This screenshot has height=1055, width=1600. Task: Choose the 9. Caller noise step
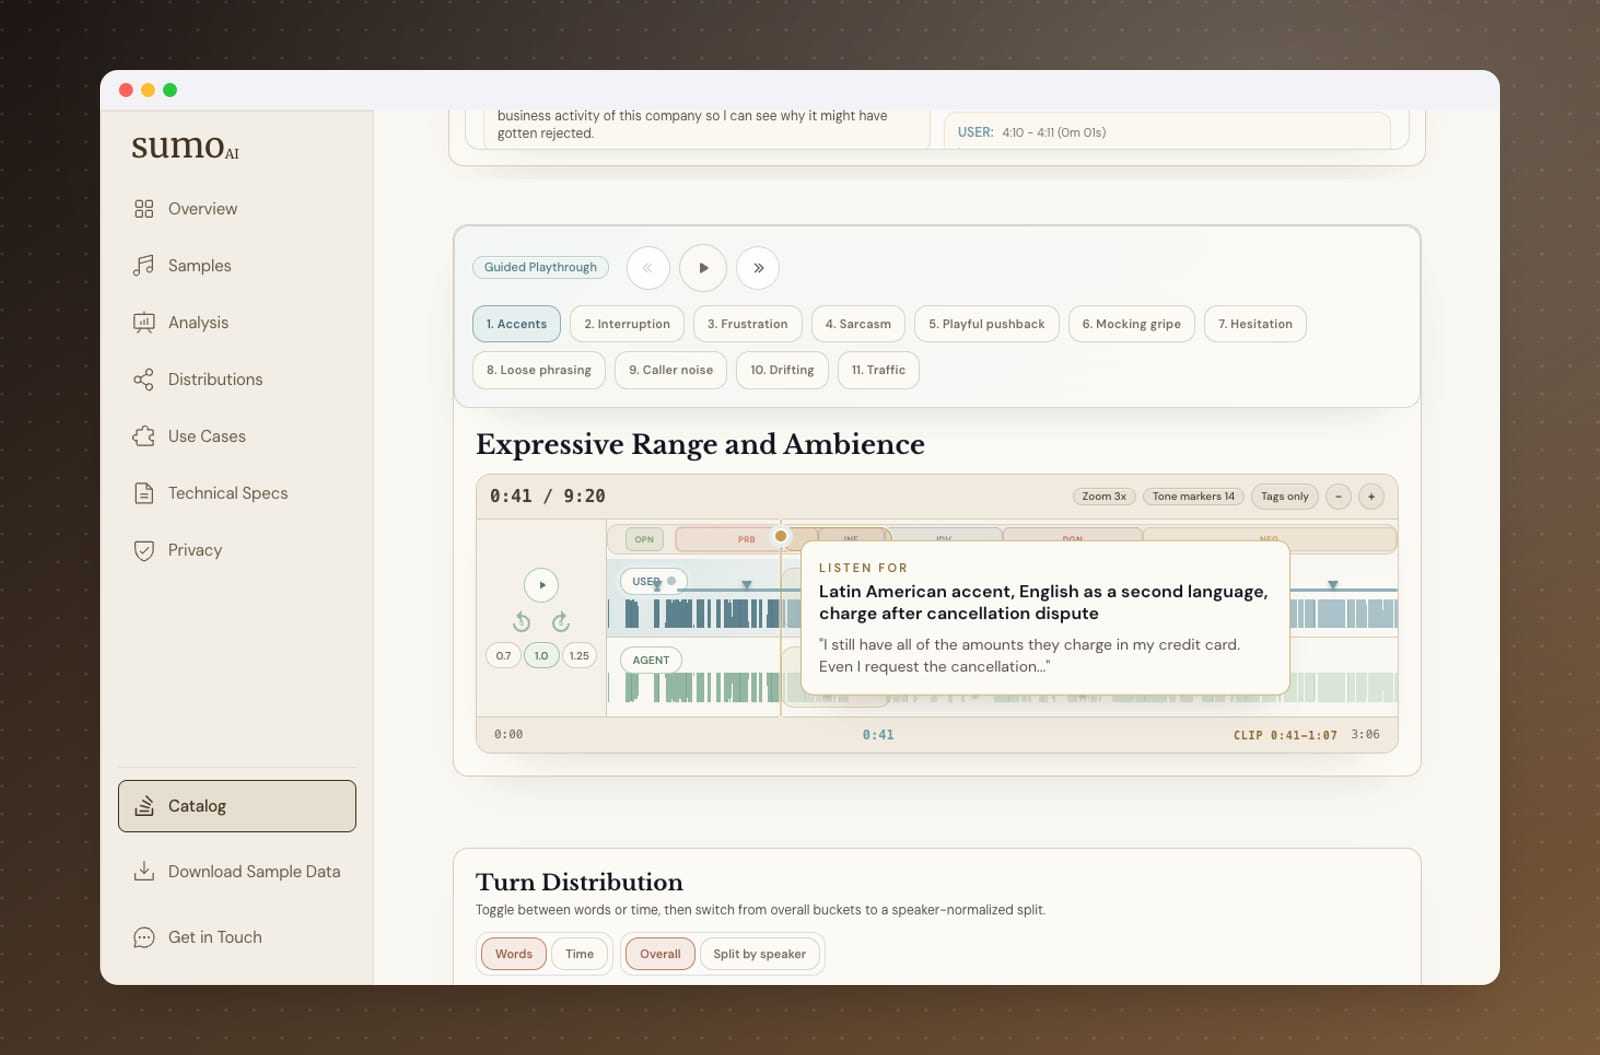[671, 370]
